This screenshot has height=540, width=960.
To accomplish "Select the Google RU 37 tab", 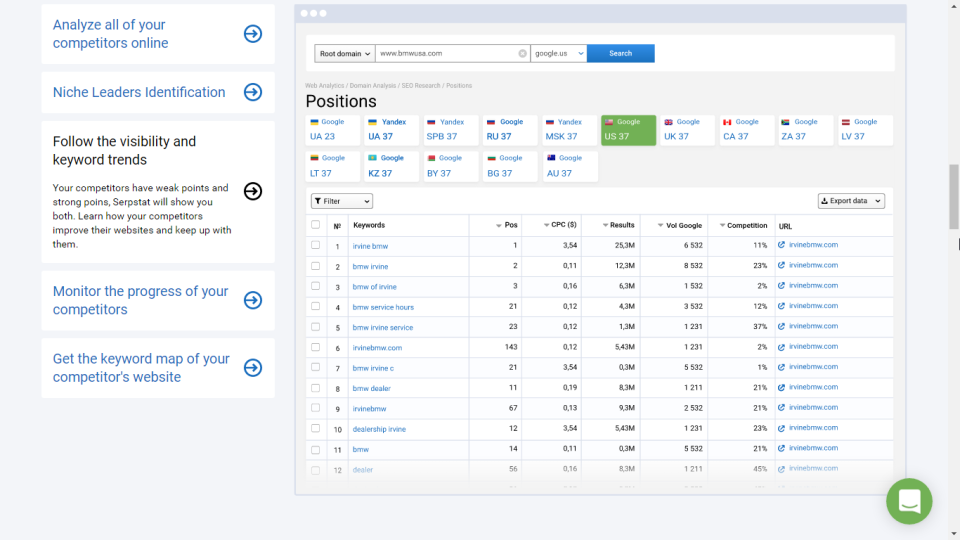I will 509,130.
